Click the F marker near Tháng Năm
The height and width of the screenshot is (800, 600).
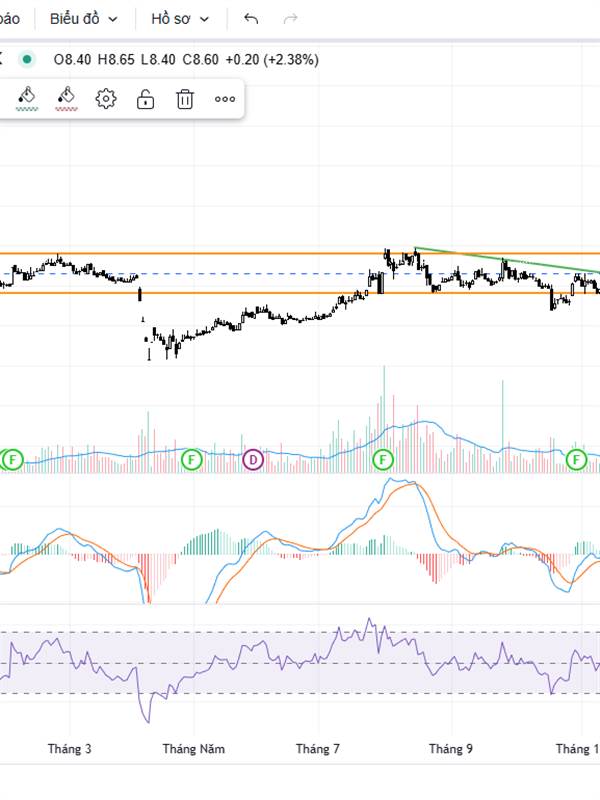[192, 460]
